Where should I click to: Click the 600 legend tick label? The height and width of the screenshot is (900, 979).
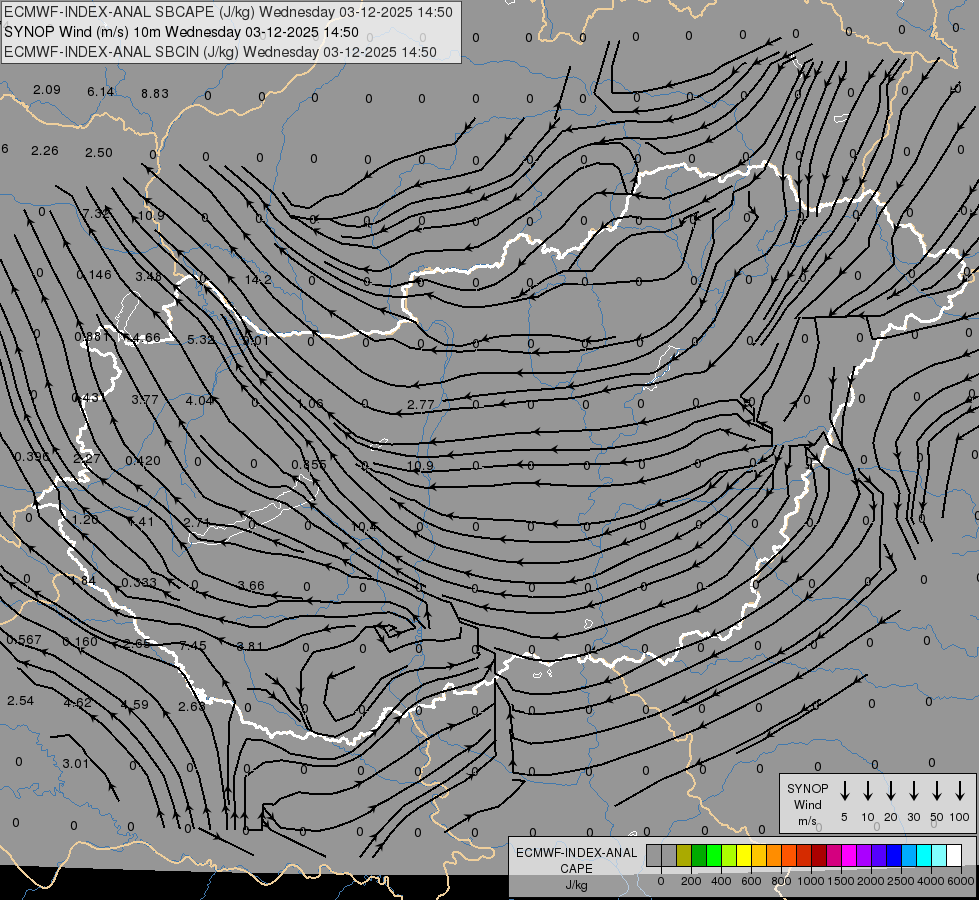click(x=750, y=881)
